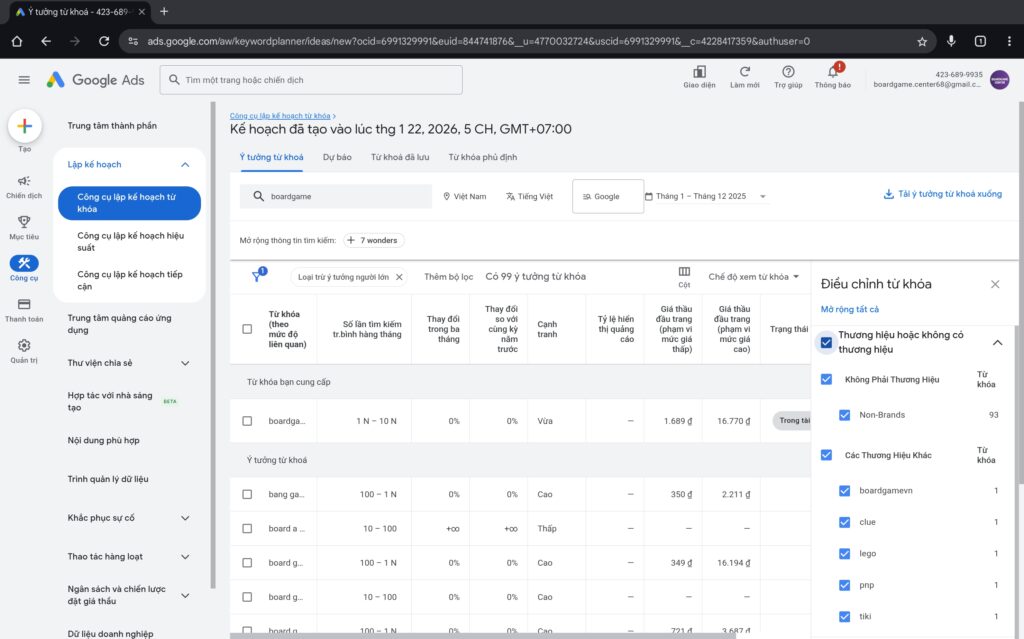Open the Mục tiêu goals trophy icon

(x=24, y=222)
